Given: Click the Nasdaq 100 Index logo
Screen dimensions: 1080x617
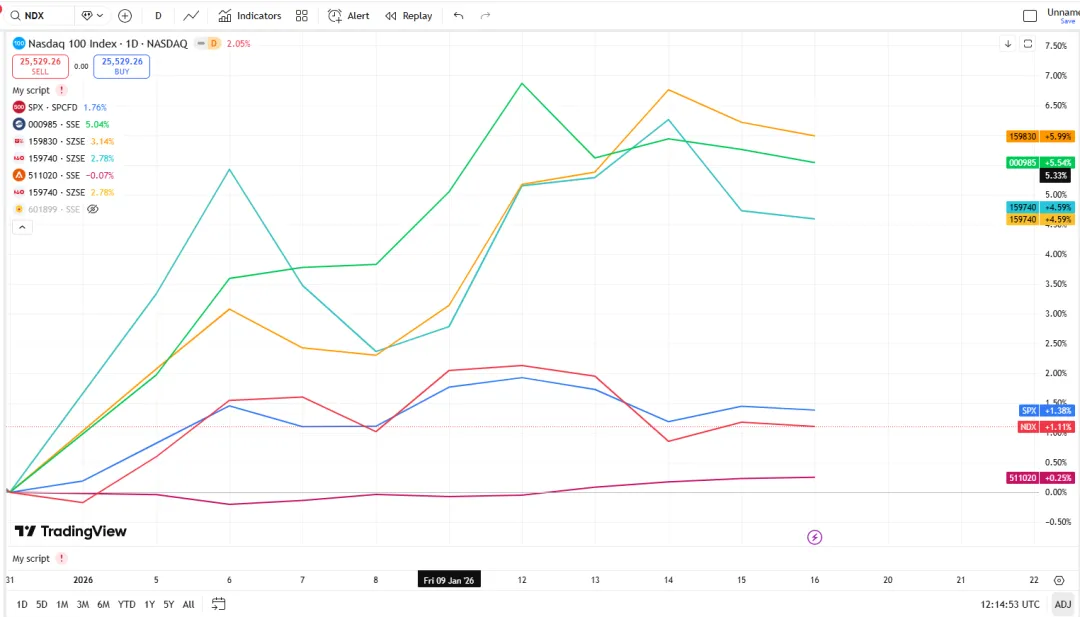Looking at the screenshot, I should [19, 43].
